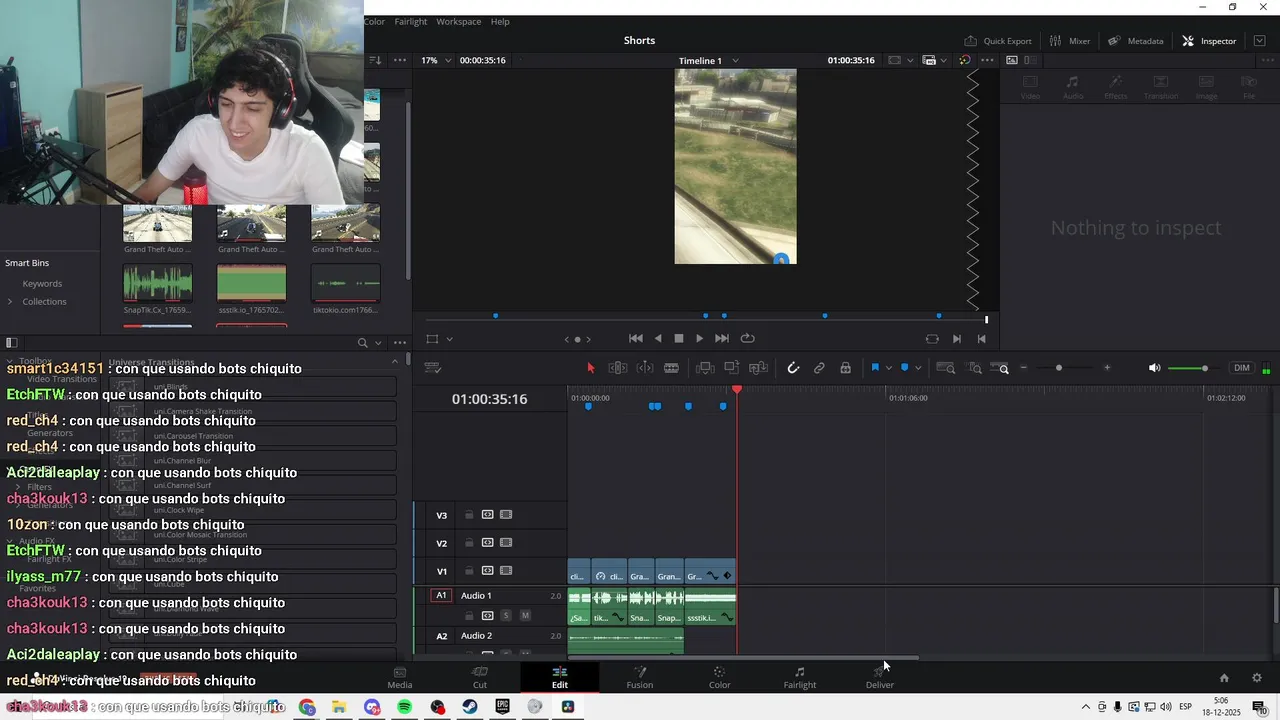
Task: Choose the Dynamic Trim Mode tool
Action: 645,368
